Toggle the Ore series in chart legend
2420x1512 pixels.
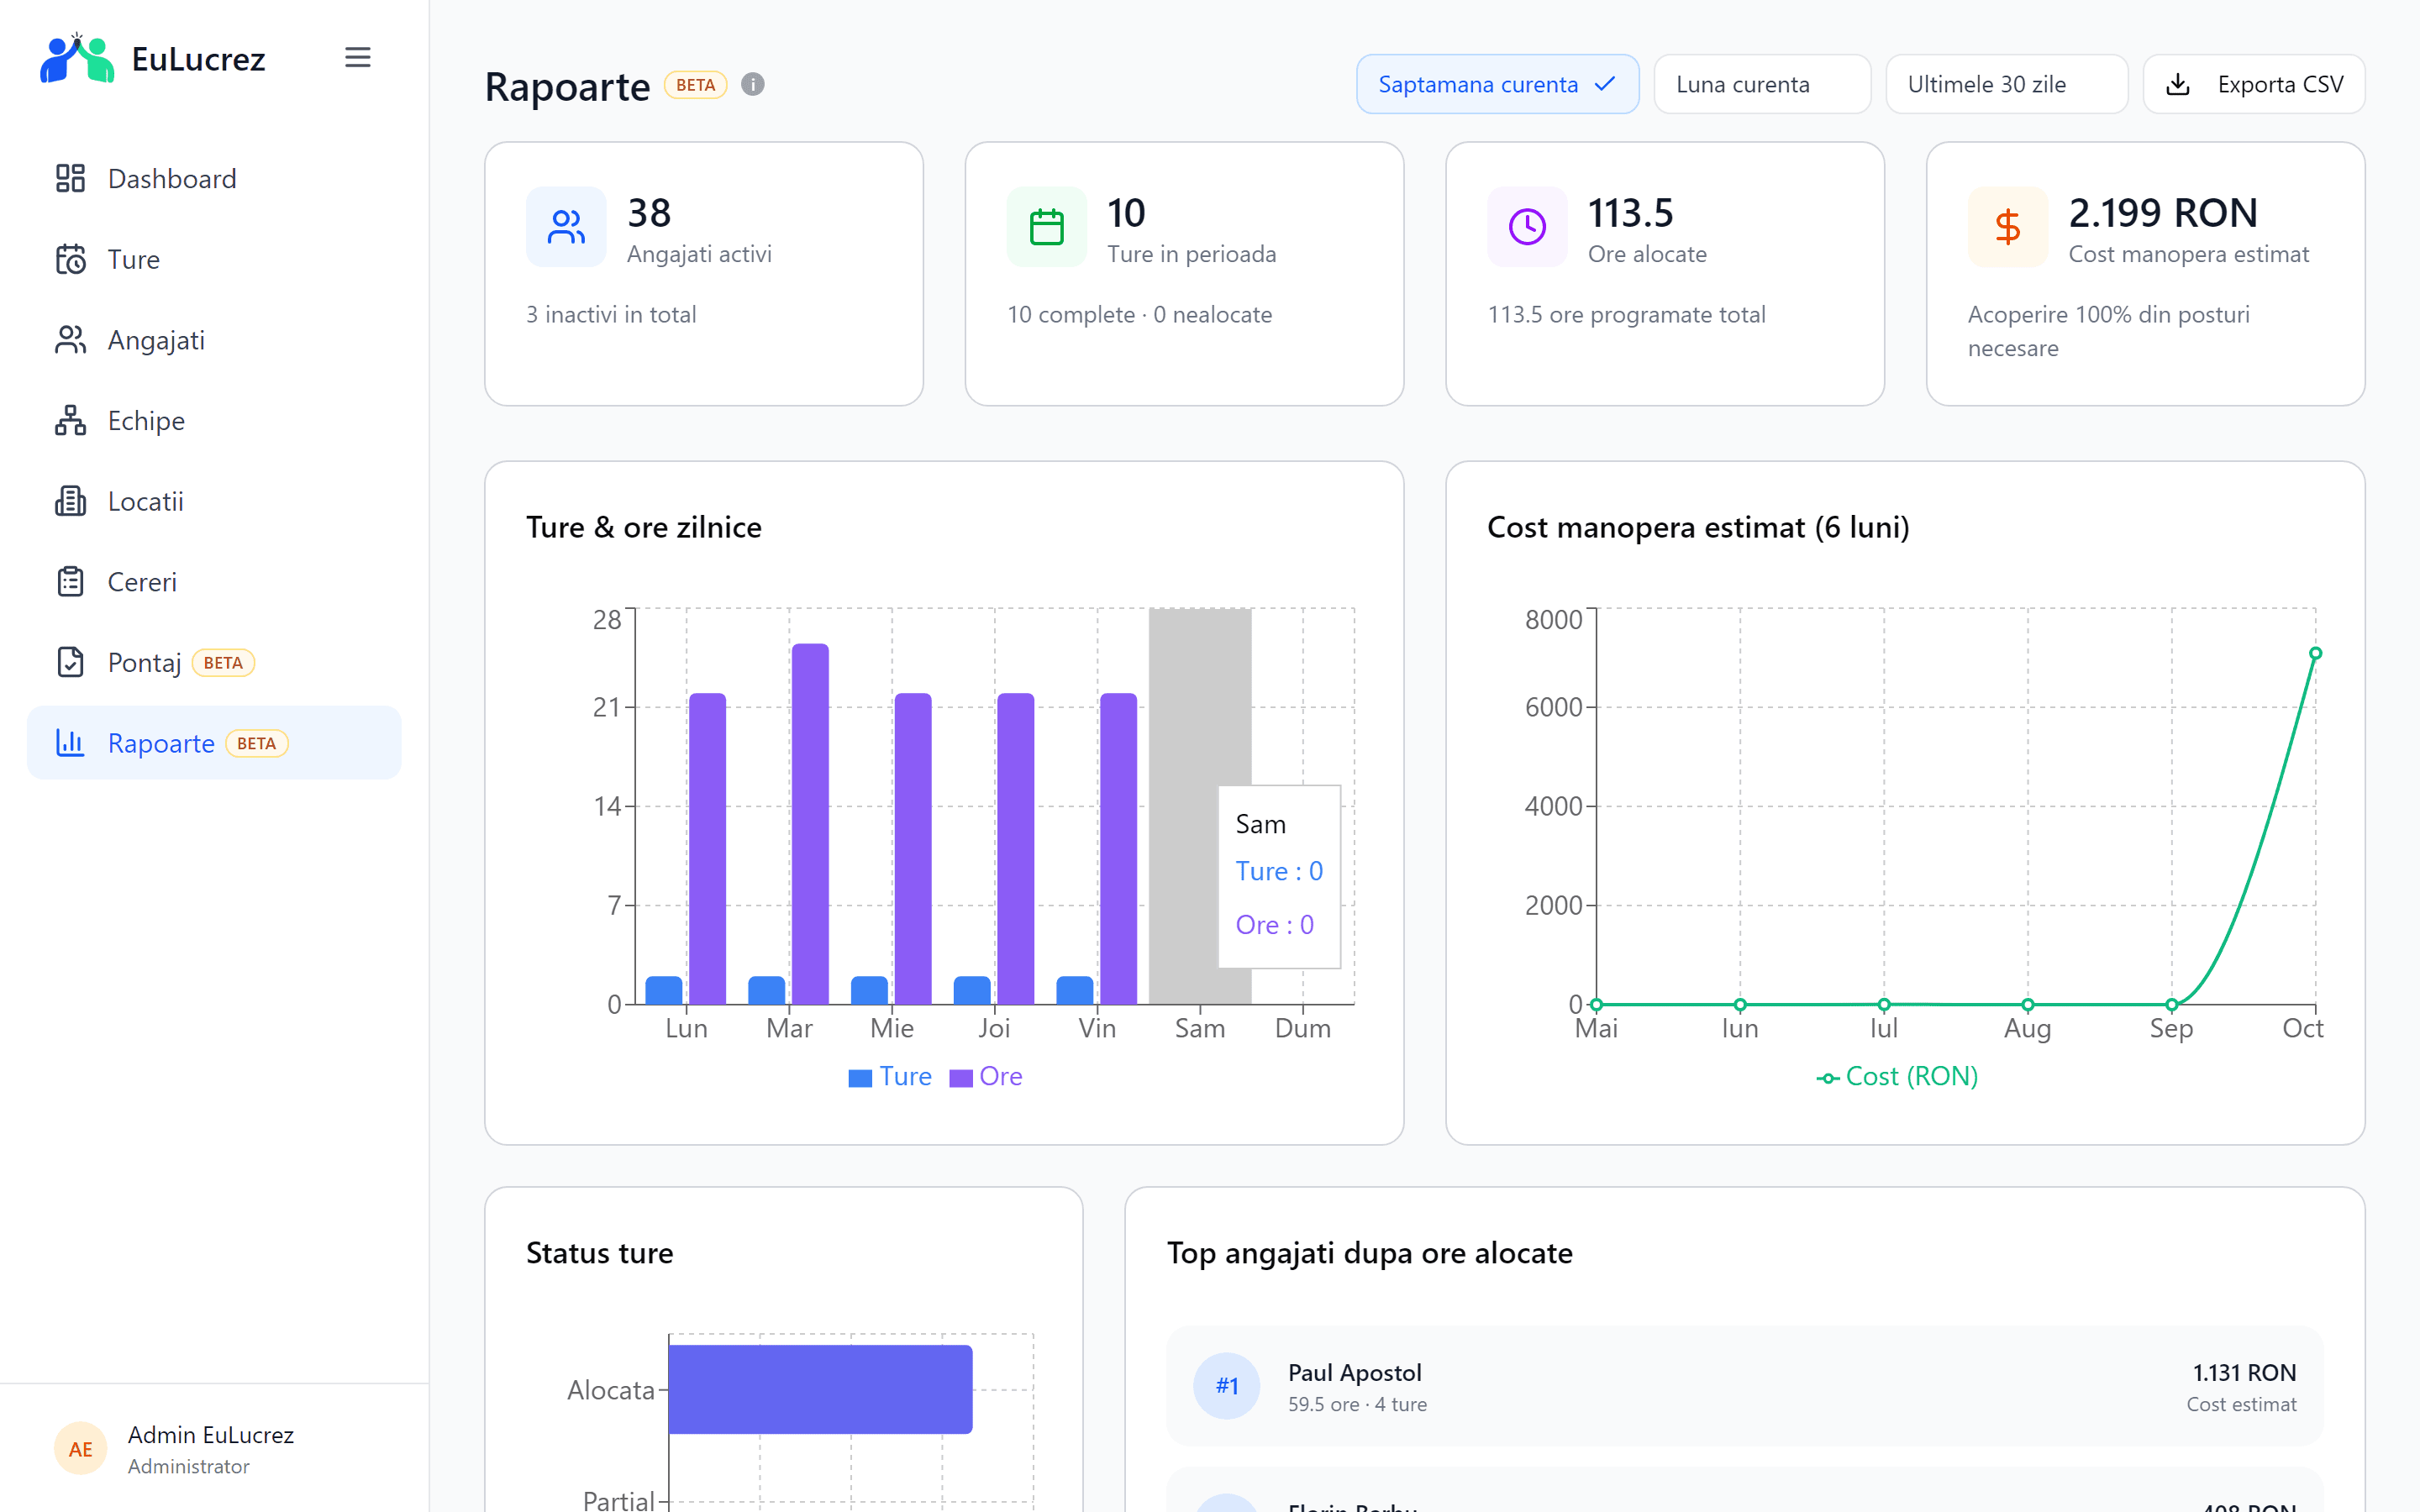986,1077
